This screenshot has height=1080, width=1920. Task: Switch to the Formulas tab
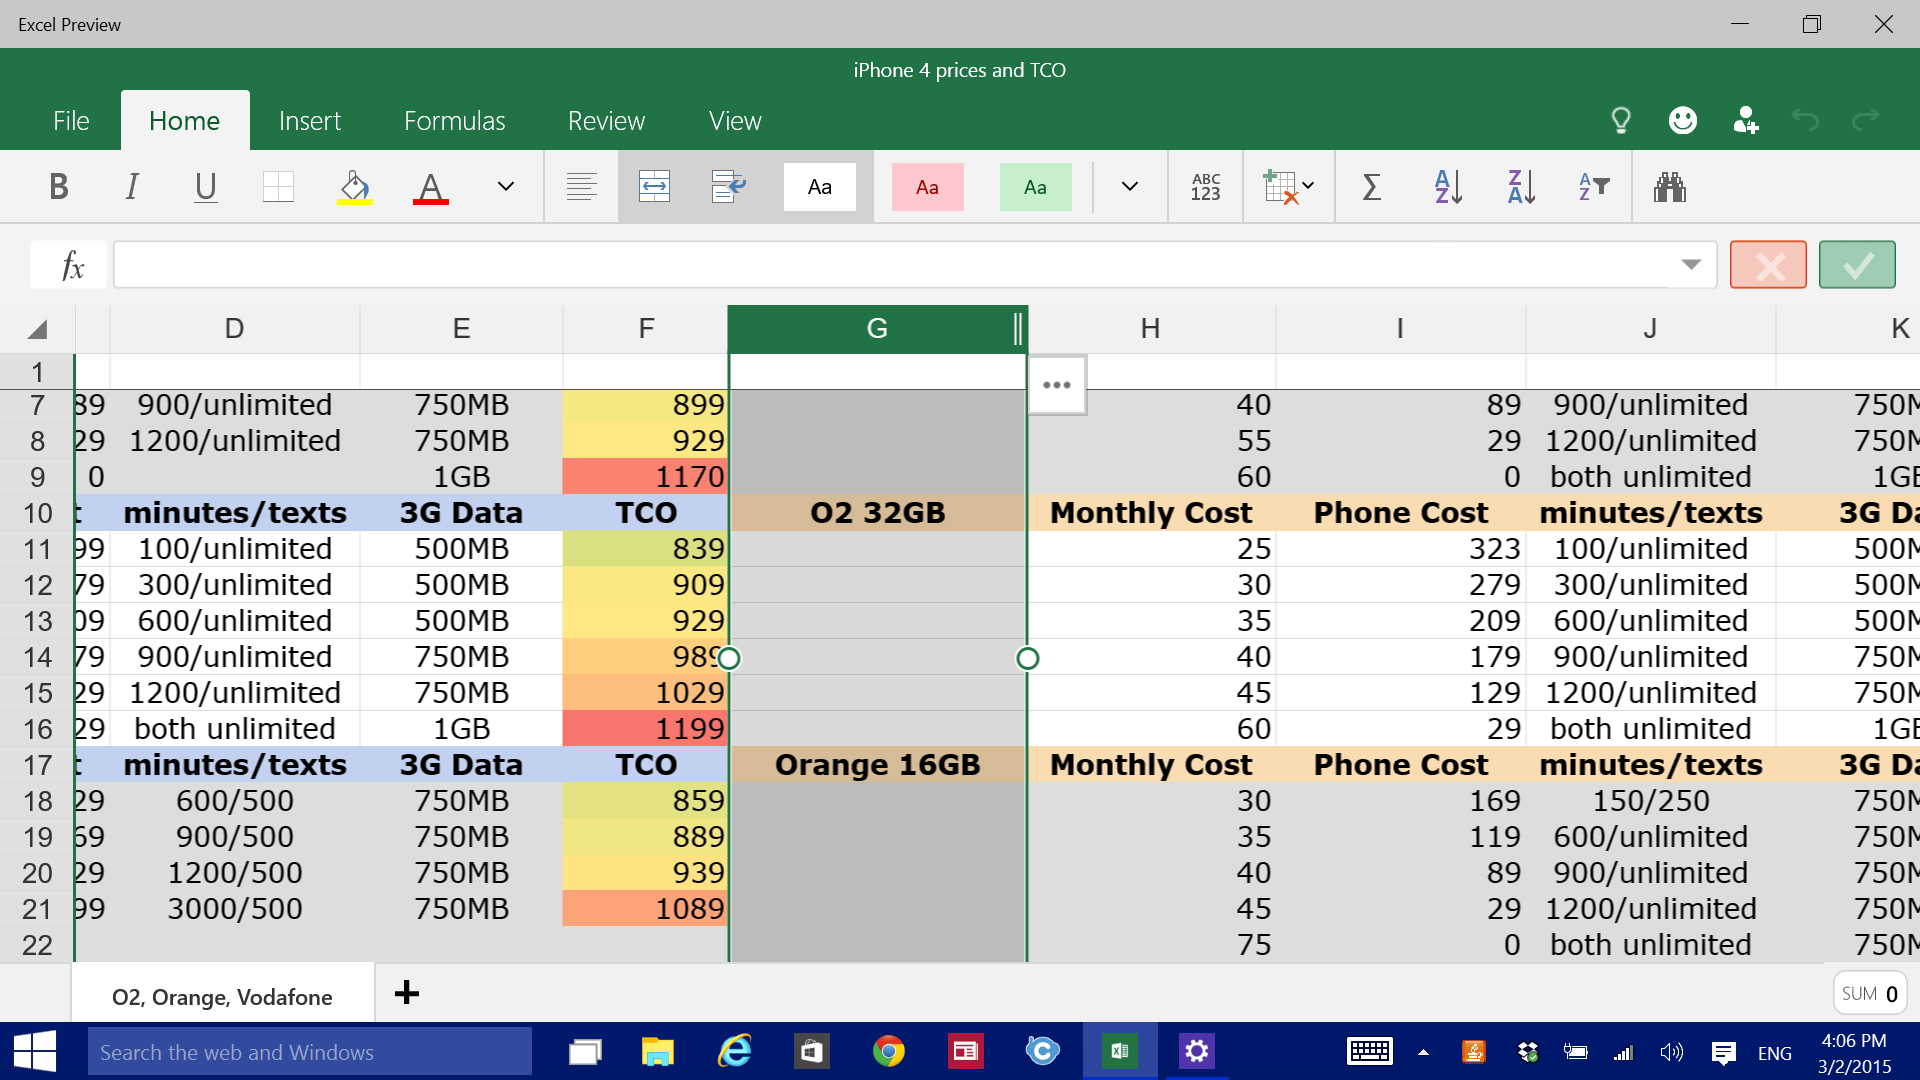pos(455,121)
